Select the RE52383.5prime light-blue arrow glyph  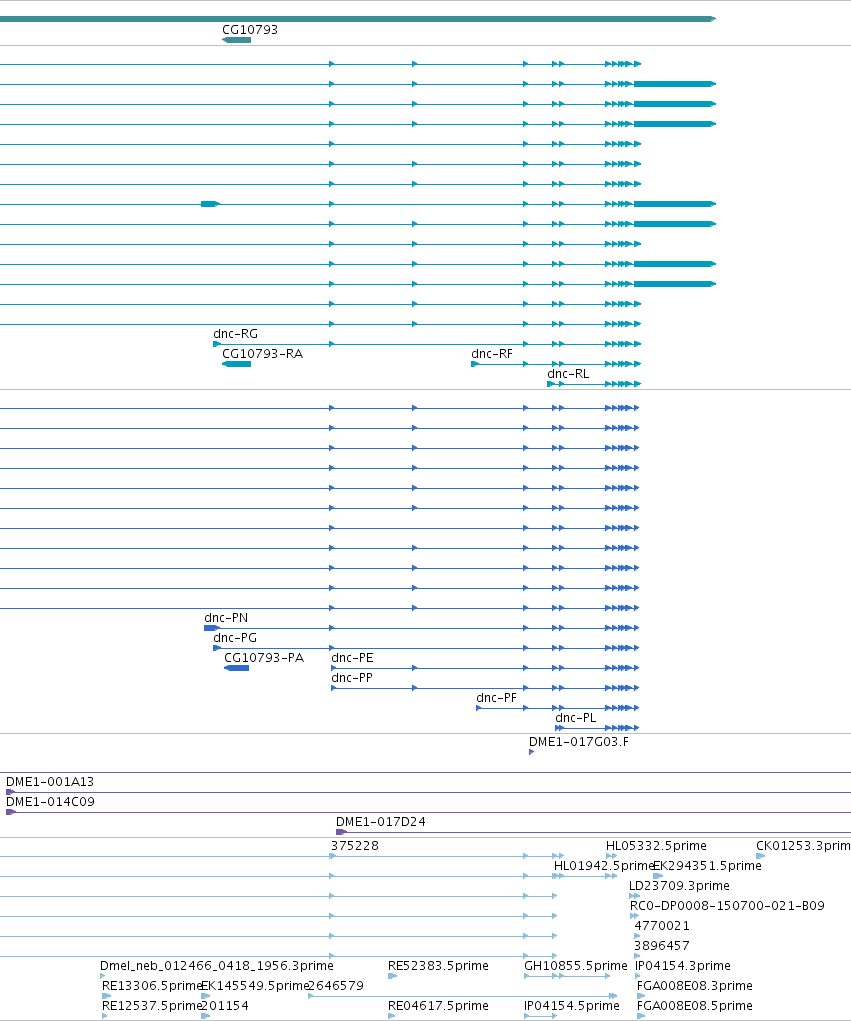[x=392, y=976]
